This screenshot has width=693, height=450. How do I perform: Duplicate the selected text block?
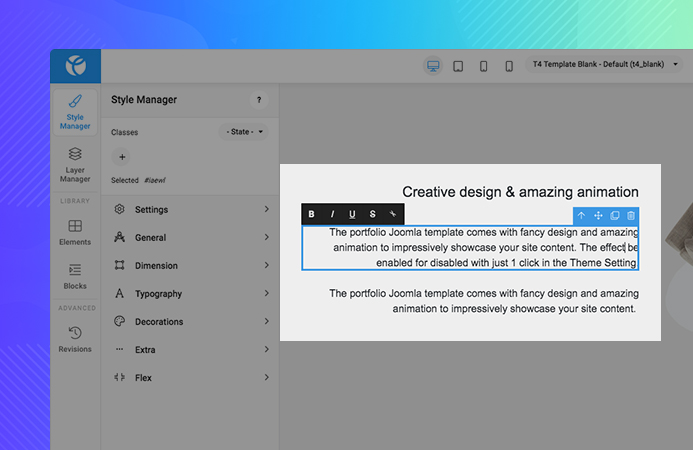[x=614, y=215]
